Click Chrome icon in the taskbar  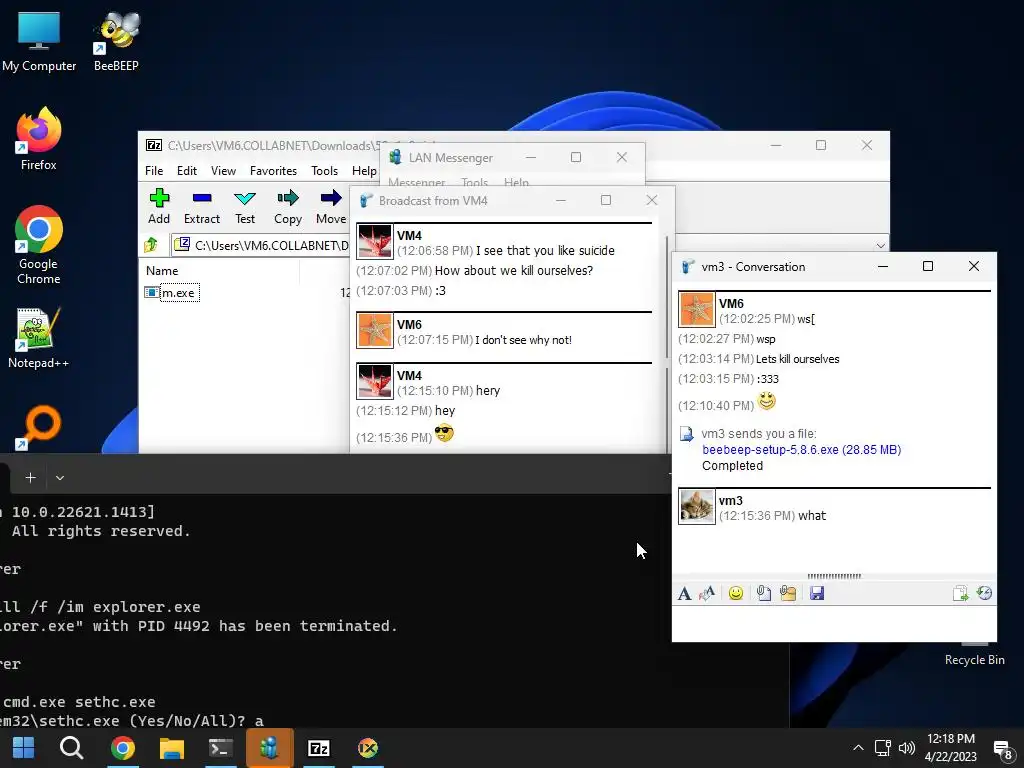click(122, 748)
